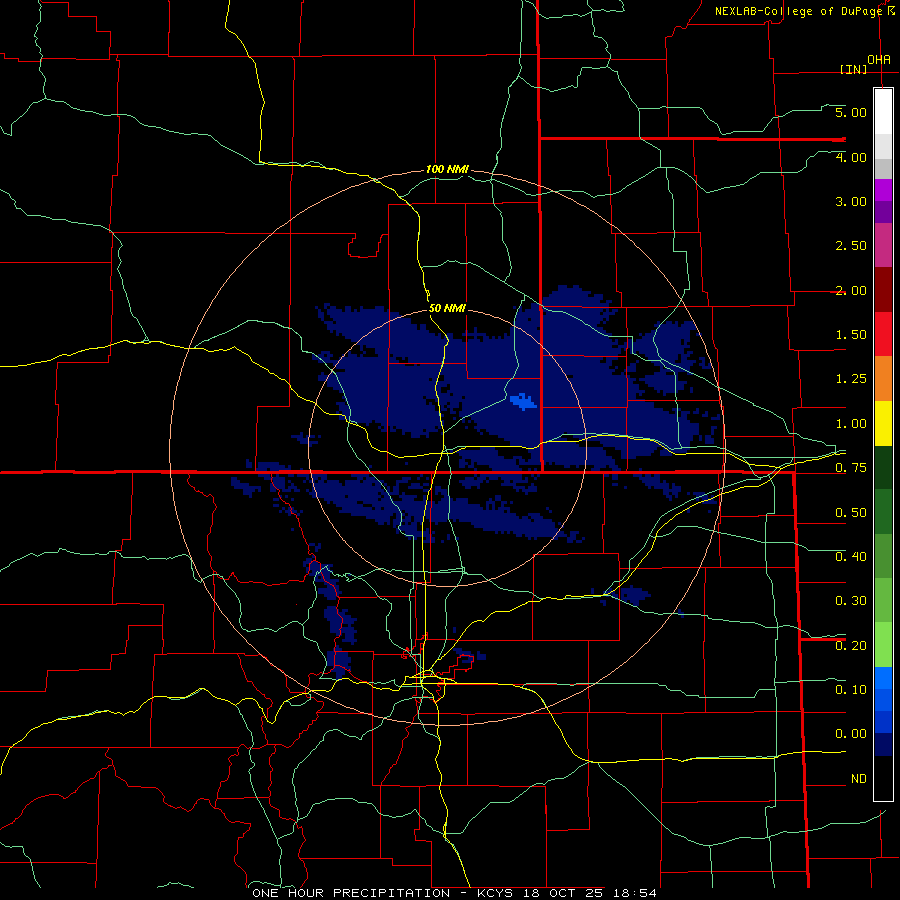
Task: Click the ND legend label
Action: [x=859, y=779]
